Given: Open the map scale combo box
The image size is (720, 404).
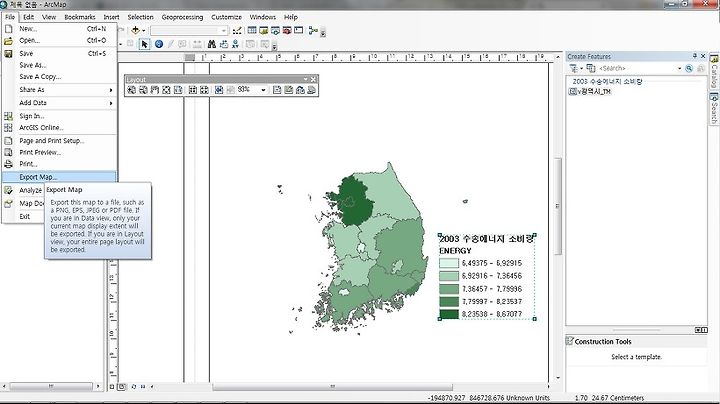Looking at the screenshot, I should pos(189,31).
